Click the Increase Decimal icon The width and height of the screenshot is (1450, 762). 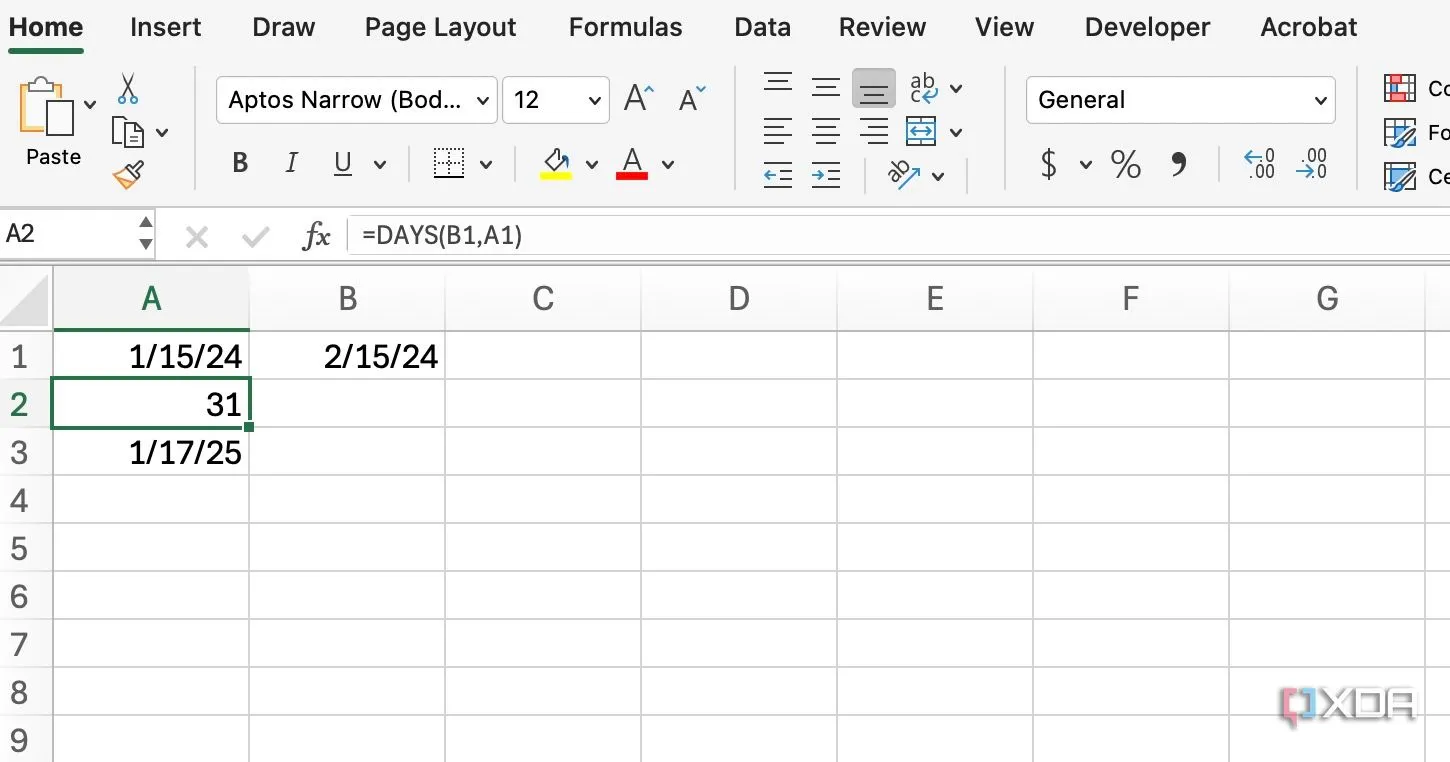(1258, 164)
